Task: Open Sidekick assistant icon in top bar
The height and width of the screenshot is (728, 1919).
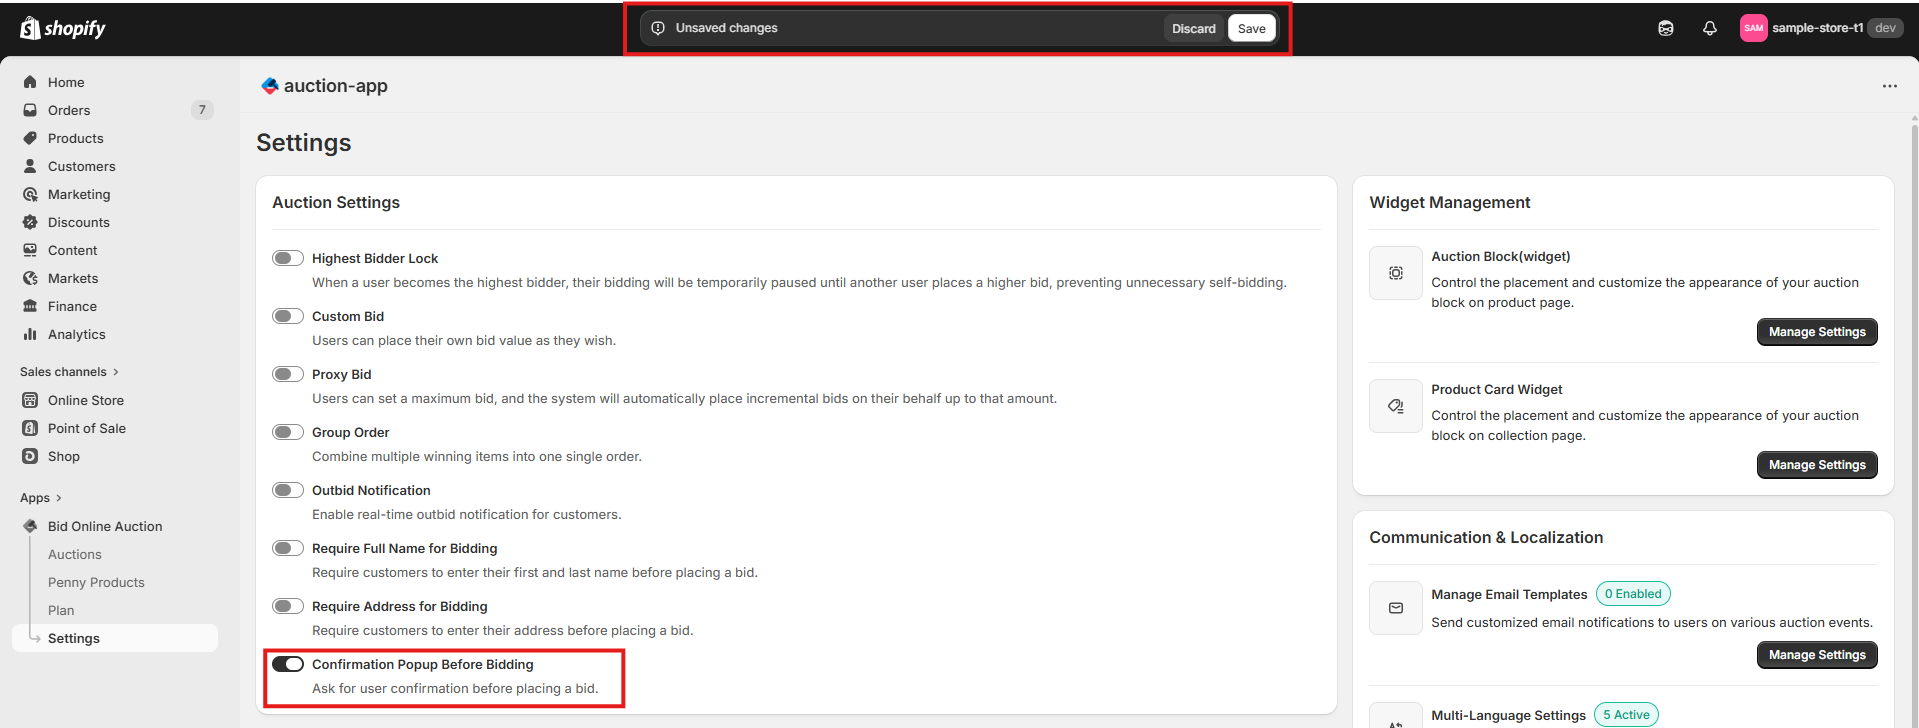Action: (x=1666, y=28)
